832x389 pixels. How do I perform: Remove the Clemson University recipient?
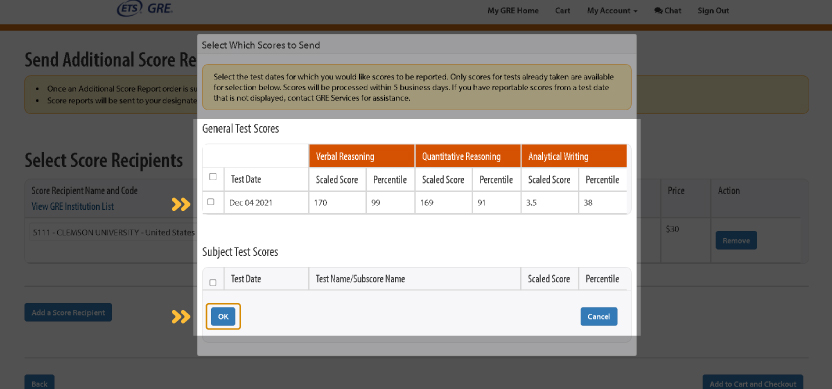click(736, 240)
